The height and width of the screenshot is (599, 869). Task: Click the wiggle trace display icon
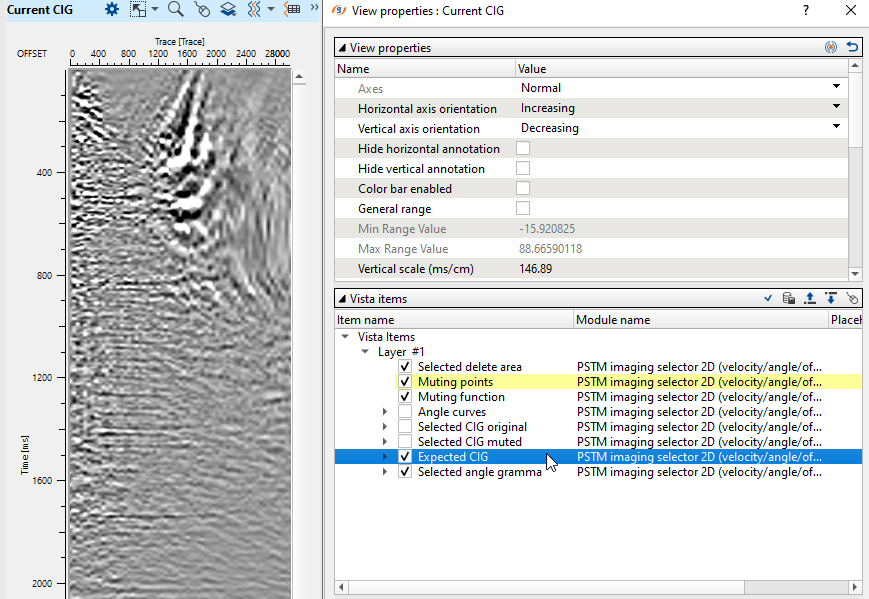pos(255,9)
